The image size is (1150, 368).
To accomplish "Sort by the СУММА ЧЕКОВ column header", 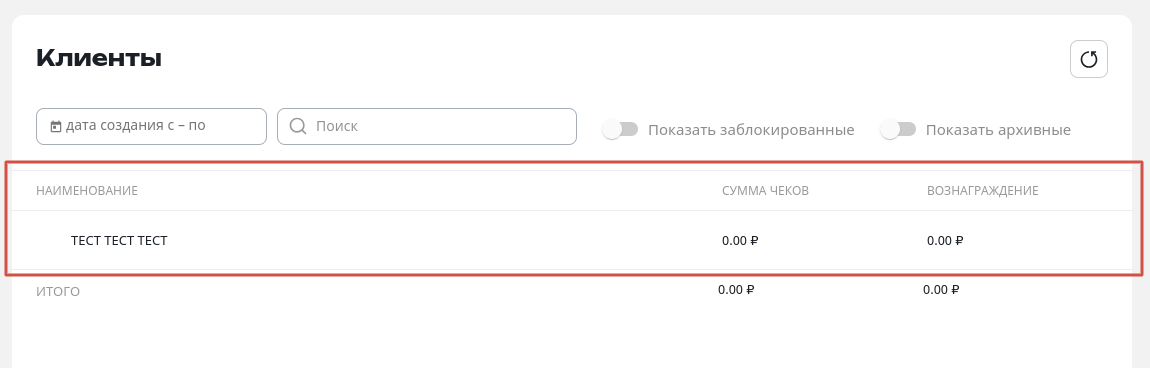I will click(765, 191).
